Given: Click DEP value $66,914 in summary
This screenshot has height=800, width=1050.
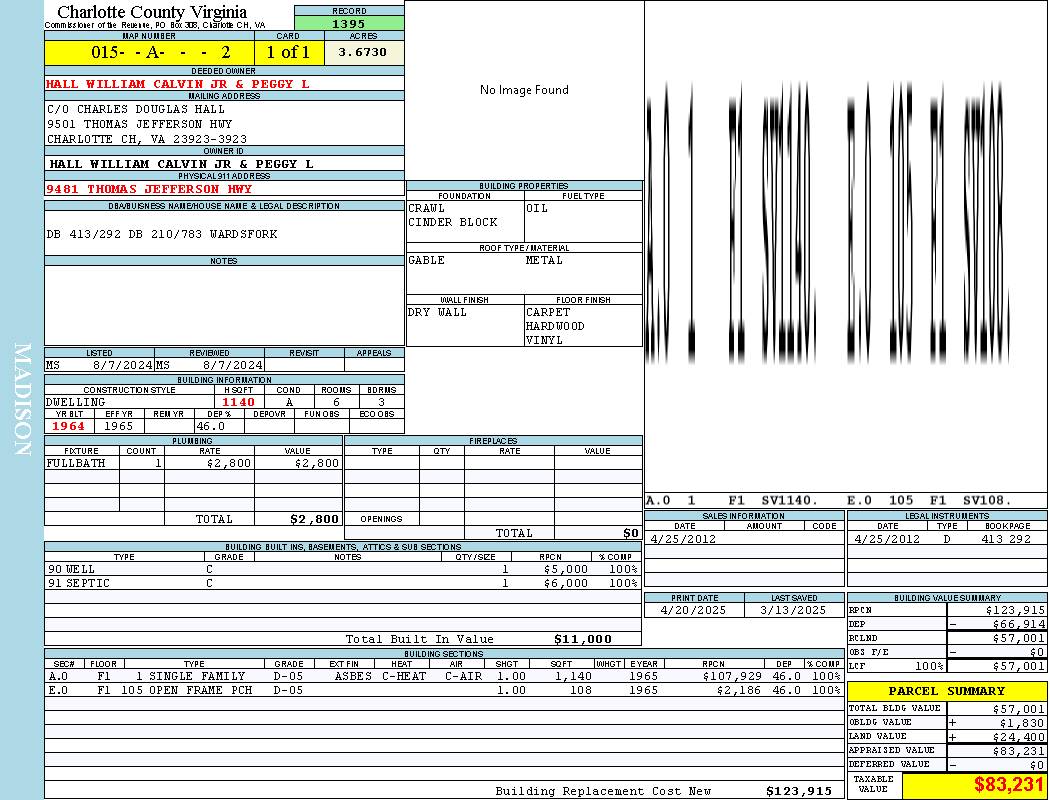Looking at the screenshot, I should [x=1019, y=625].
